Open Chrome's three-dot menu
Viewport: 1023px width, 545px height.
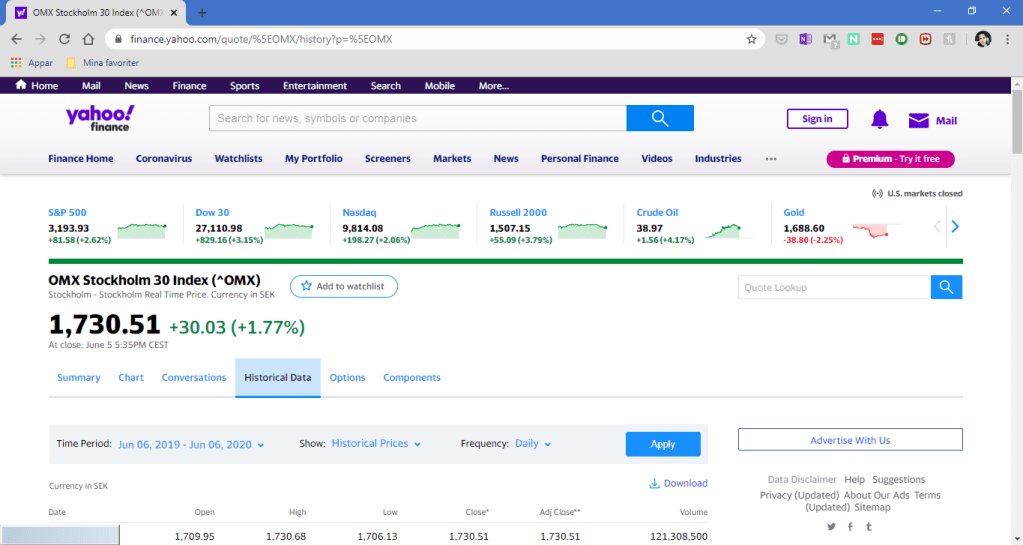pyautogui.click(x=1007, y=39)
